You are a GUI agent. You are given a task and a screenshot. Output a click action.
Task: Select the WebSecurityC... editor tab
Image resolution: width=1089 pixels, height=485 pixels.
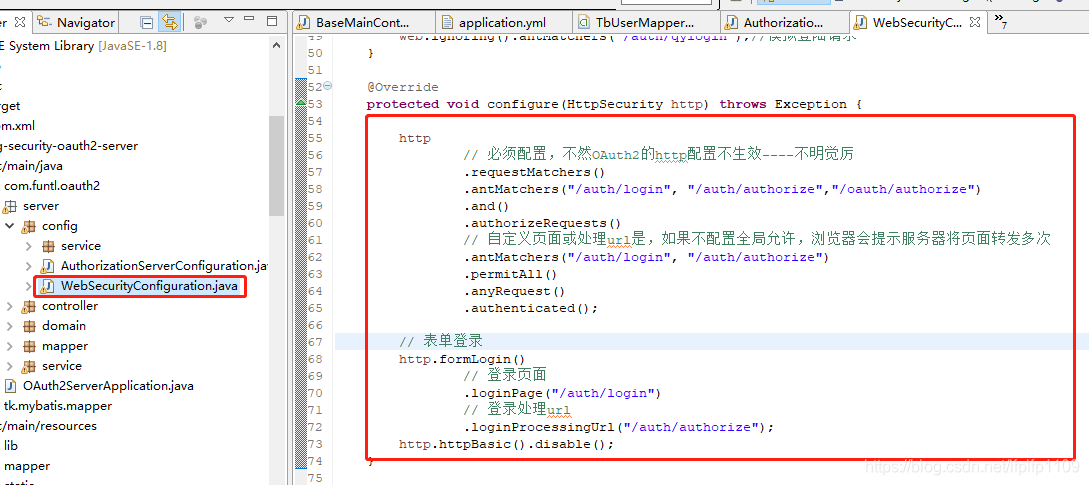coord(917,22)
